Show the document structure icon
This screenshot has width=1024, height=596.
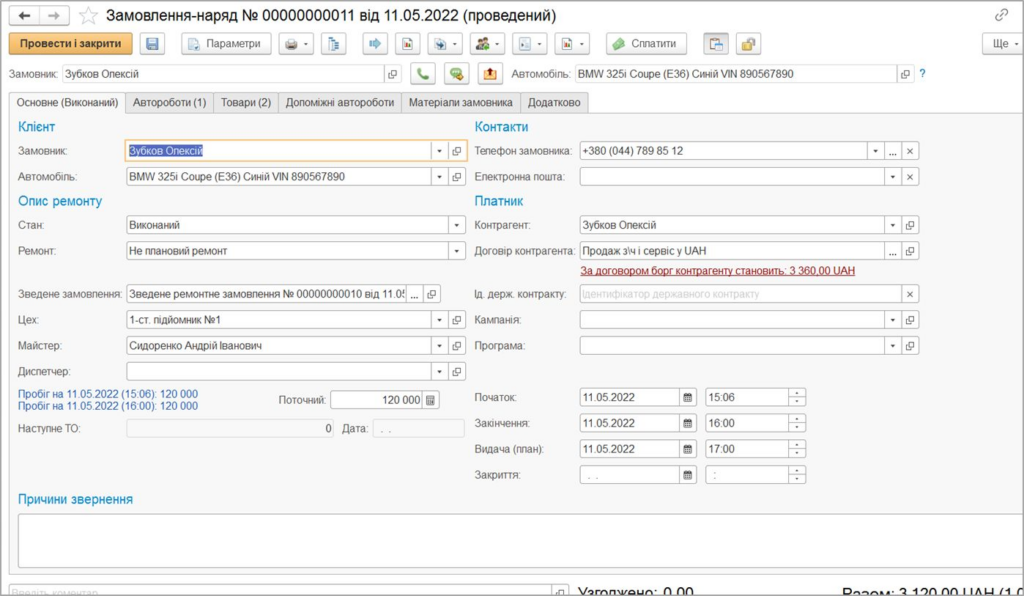point(333,44)
